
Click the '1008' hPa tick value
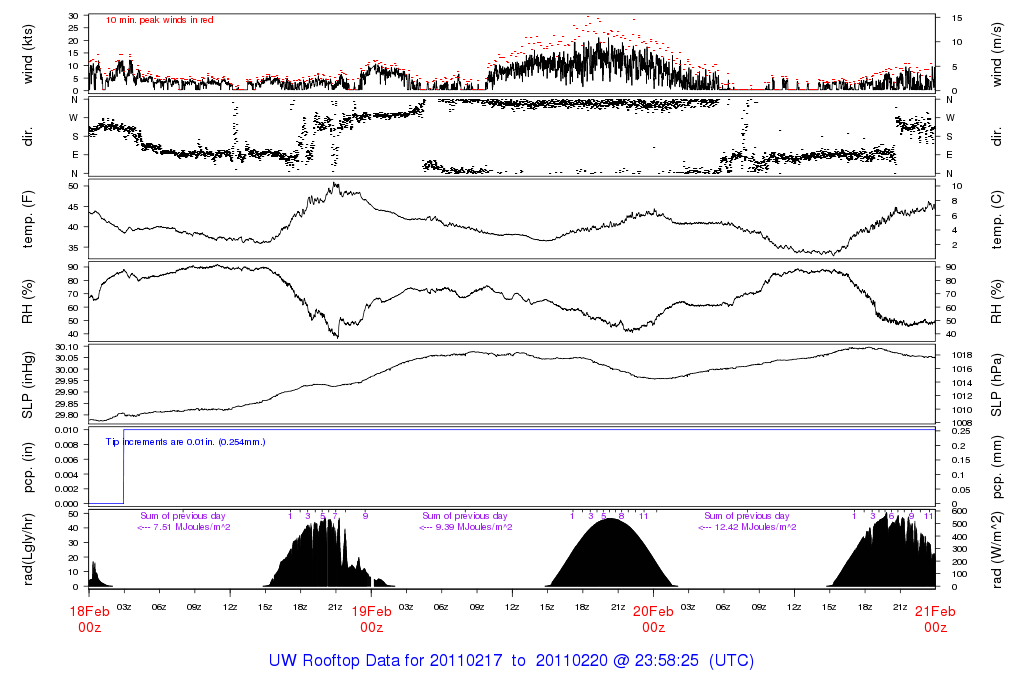tap(962, 423)
